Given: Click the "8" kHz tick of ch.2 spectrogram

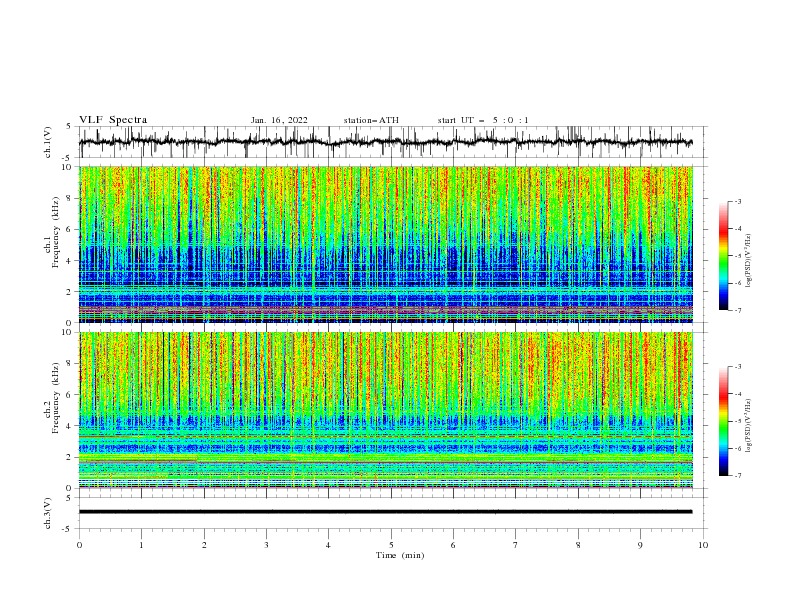Looking at the screenshot, I should pos(70,364).
